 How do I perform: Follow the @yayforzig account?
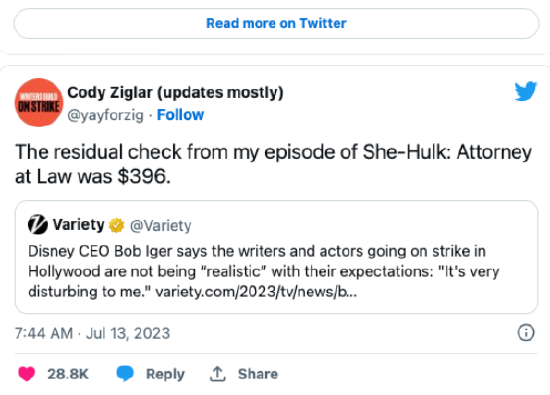pos(180,115)
